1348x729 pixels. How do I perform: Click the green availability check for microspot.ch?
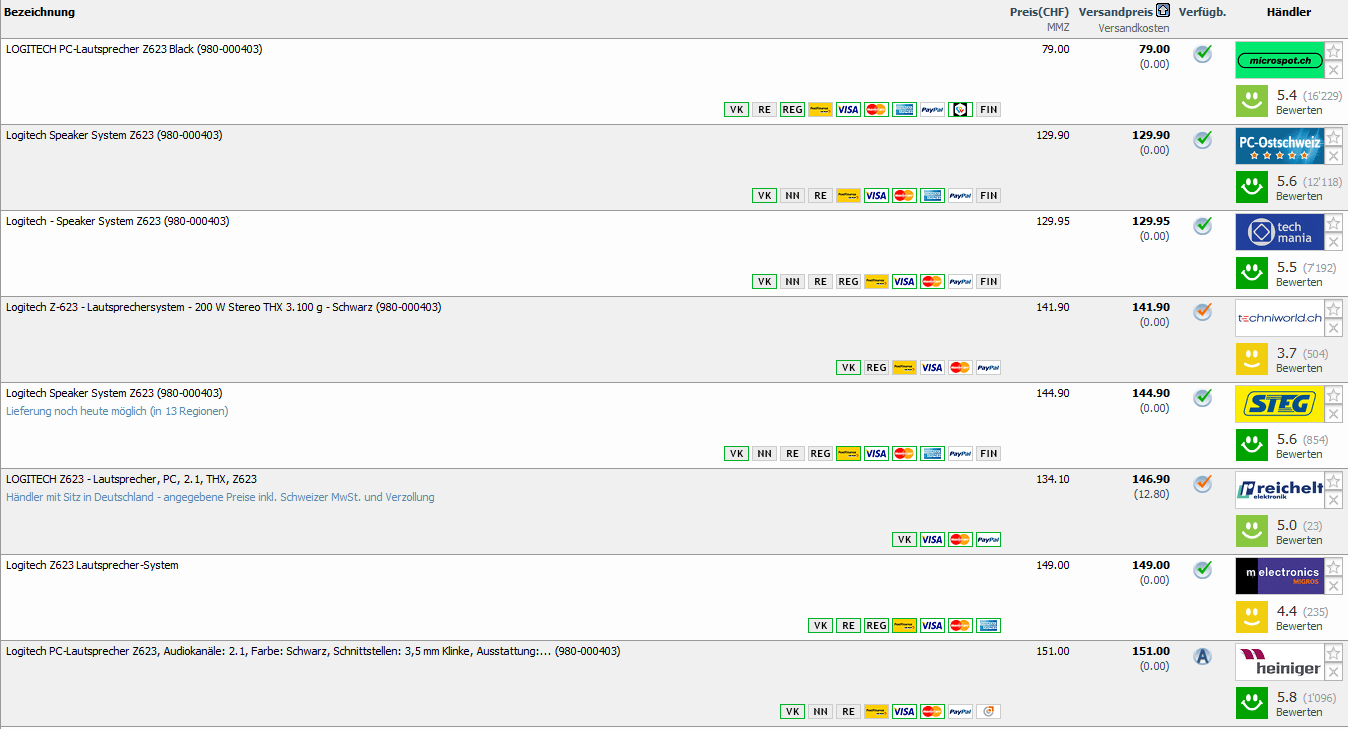point(1202,54)
